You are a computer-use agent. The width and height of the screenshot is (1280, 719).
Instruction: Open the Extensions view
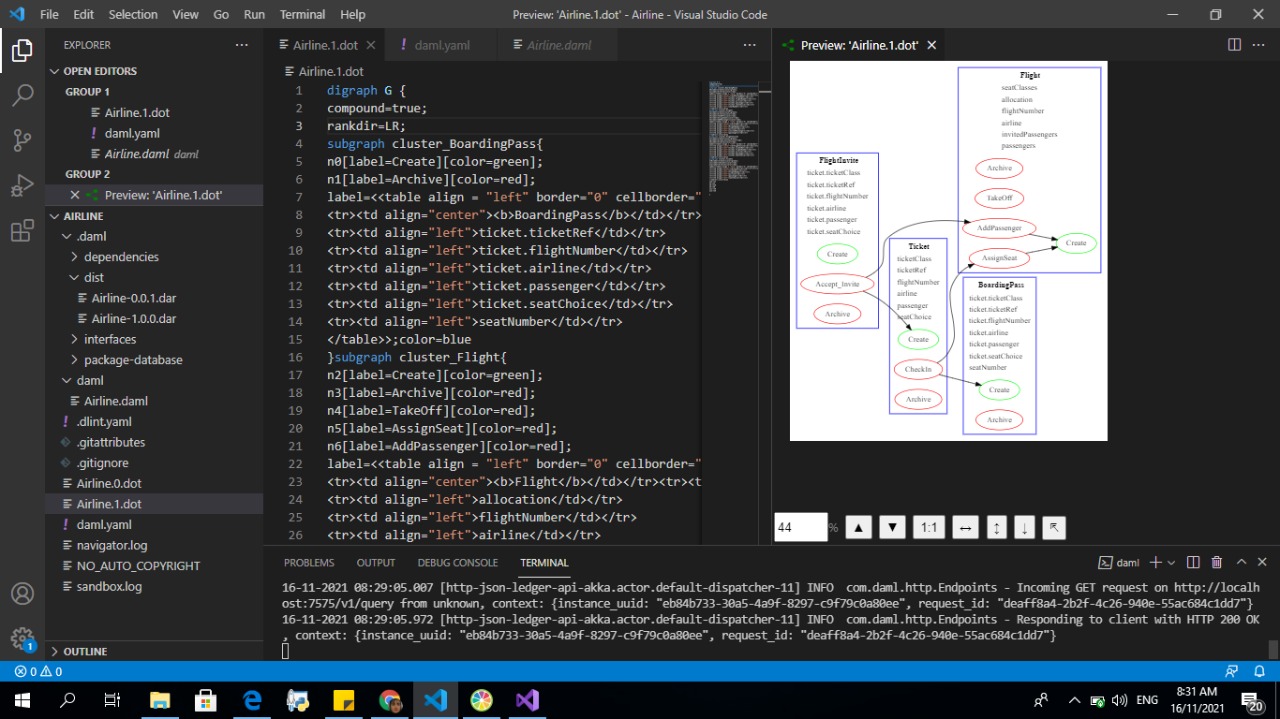22,232
